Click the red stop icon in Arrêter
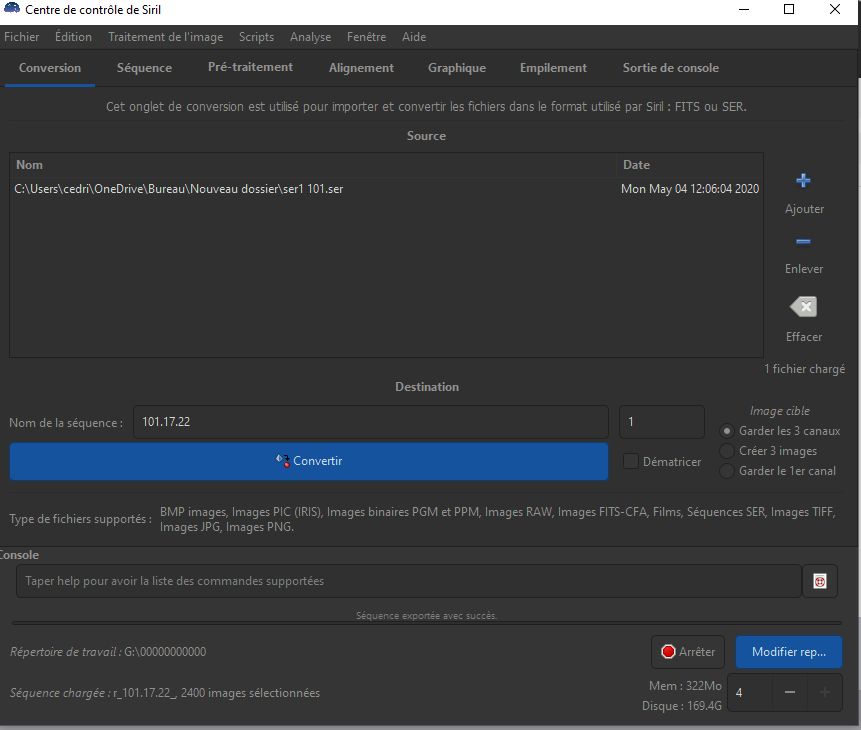The height and width of the screenshot is (730, 861). coord(668,652)
